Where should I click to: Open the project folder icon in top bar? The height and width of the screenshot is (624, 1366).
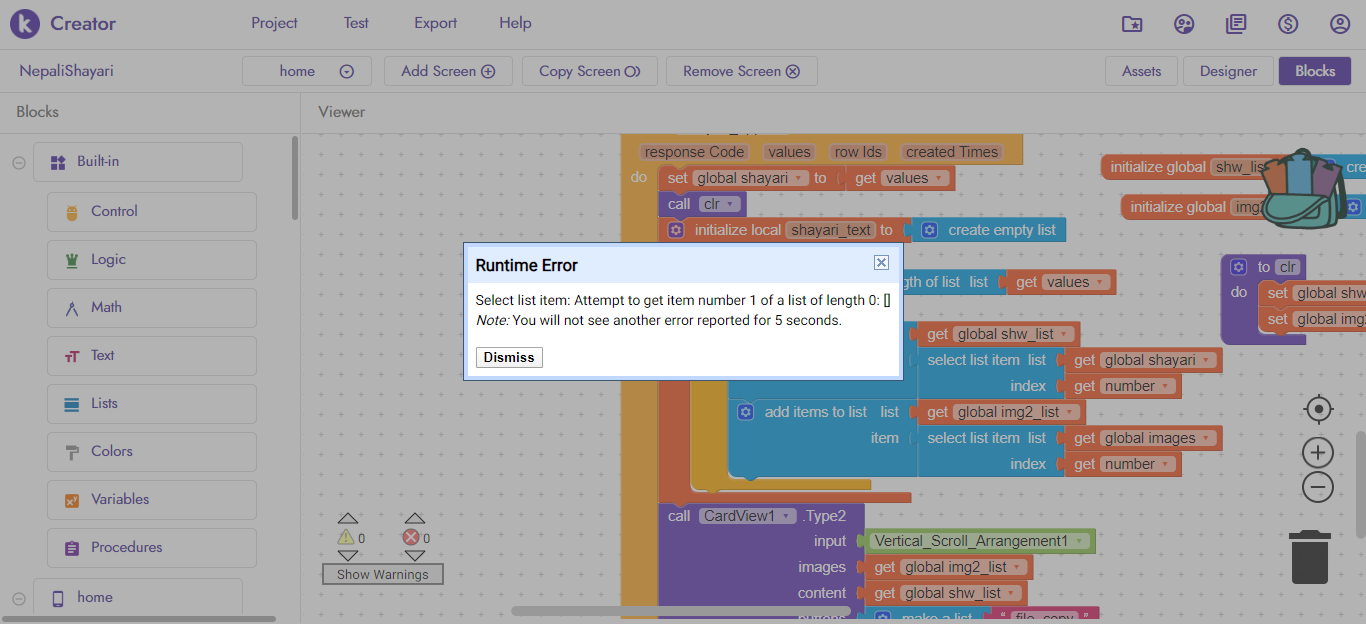coord(1132,24)
